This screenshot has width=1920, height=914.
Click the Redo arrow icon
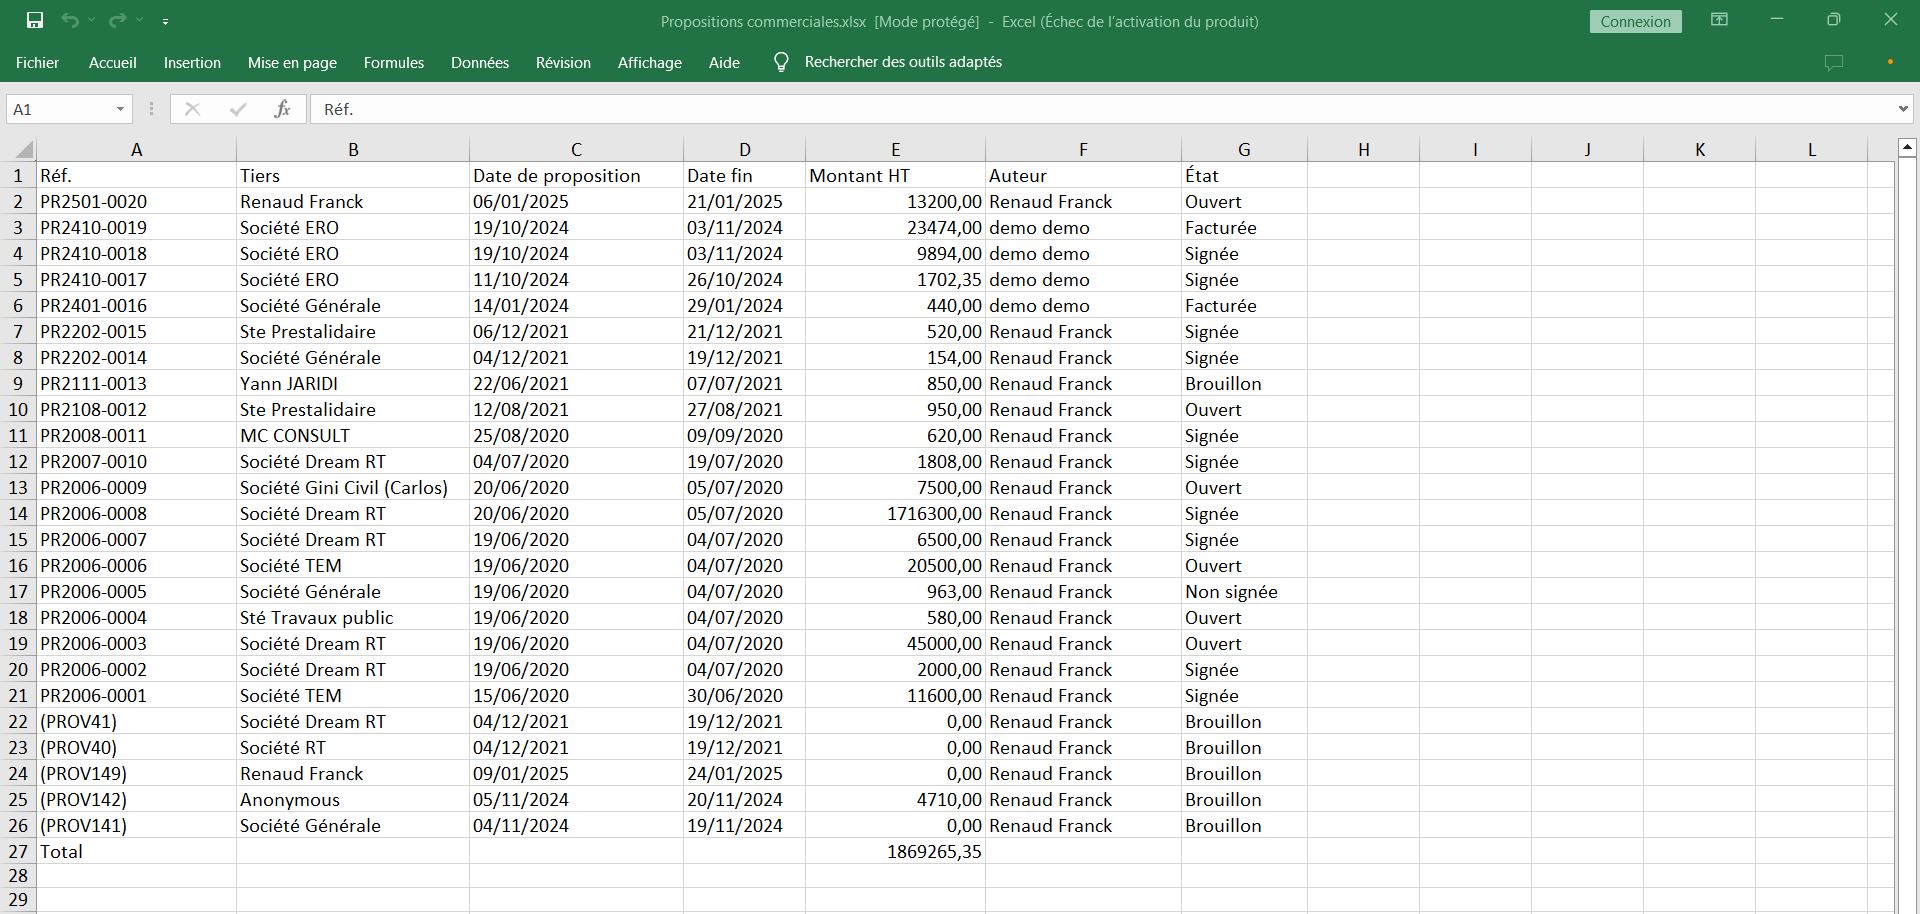click(117, 21)
